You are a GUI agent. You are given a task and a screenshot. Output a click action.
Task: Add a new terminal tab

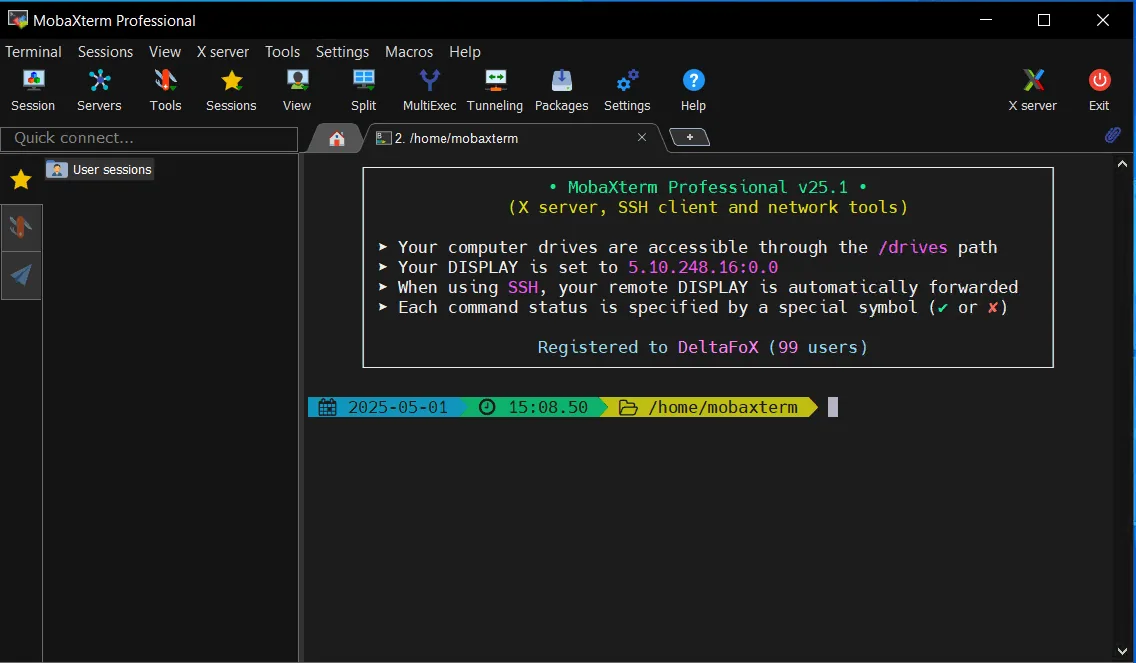[690, 137]
